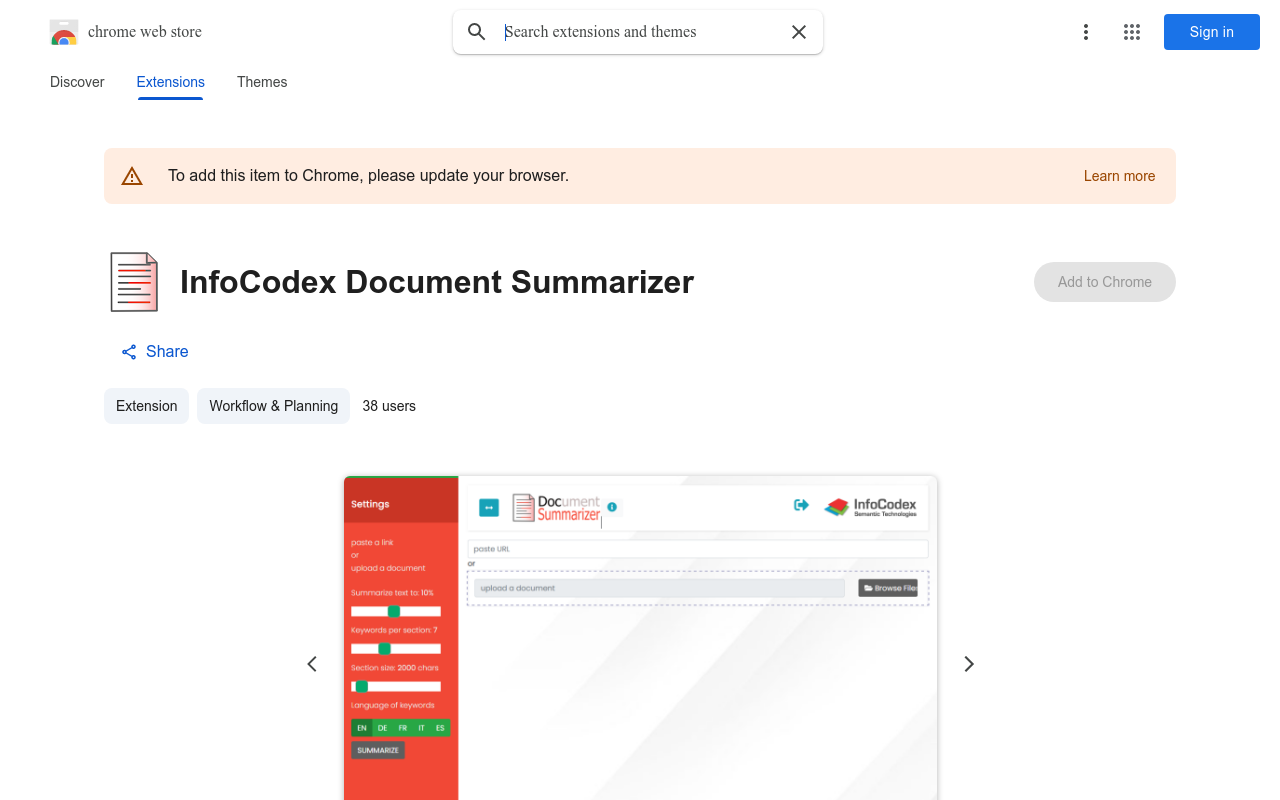Focus the Search extensions and themes field
The height and width of the screenshot is (800, 1280).
640,32
